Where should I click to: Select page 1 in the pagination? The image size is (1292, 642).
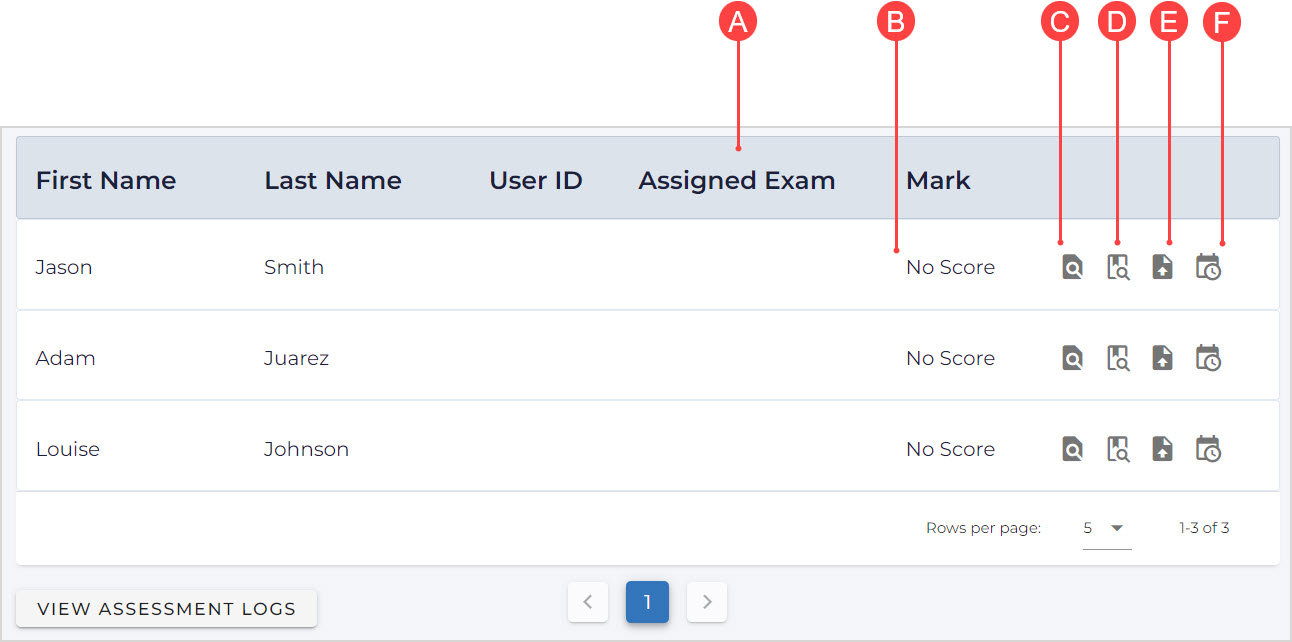pos(647,602)
